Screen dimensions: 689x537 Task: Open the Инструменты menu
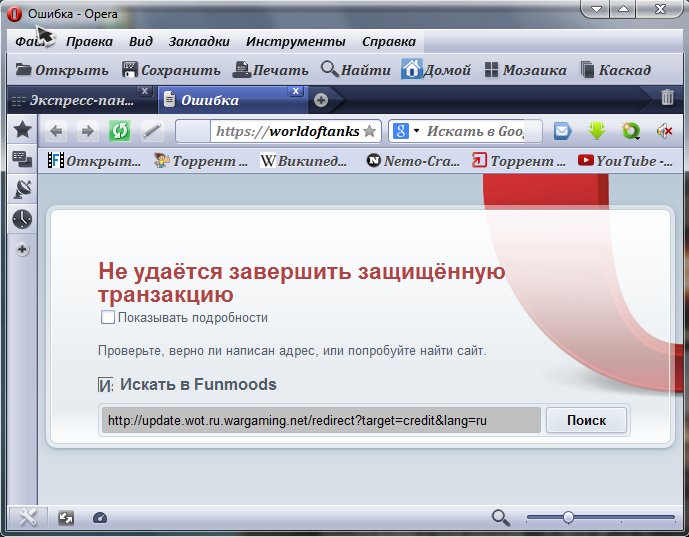[295, 42]
